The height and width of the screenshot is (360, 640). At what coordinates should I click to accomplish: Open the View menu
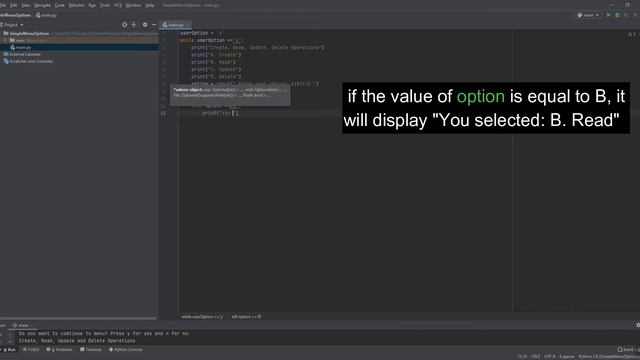coord(26,5)
